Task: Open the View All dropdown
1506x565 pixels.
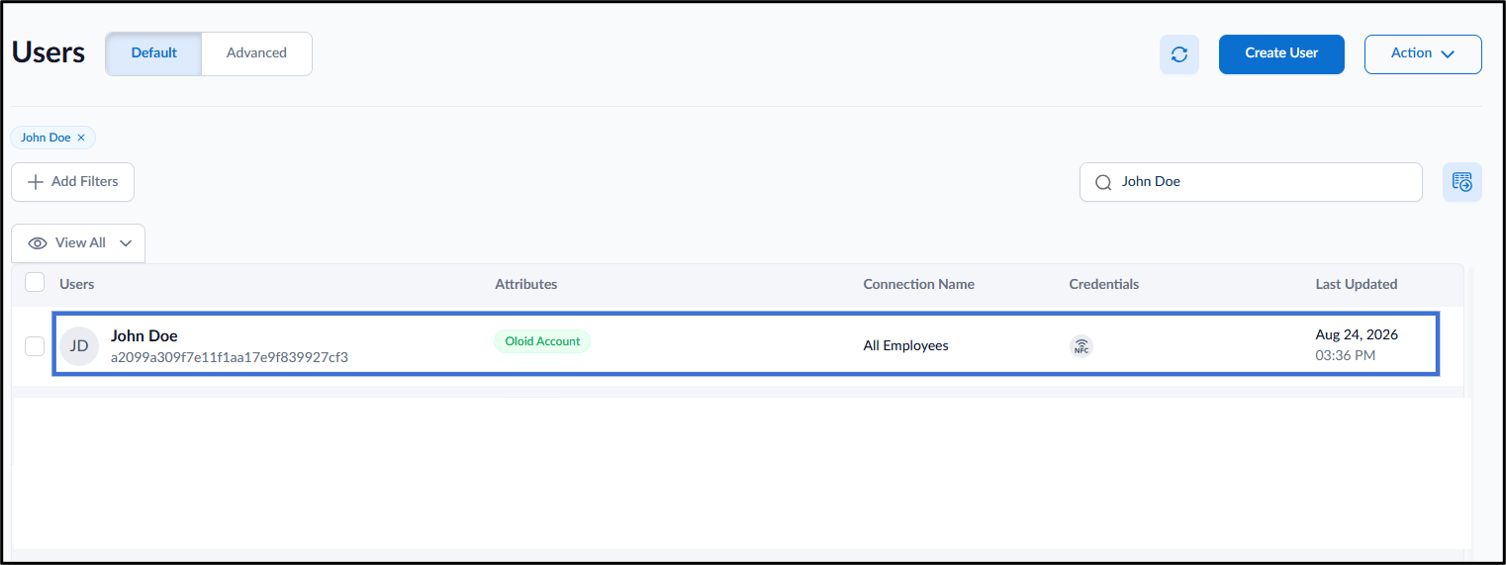Action: click(x=78, y=243)
